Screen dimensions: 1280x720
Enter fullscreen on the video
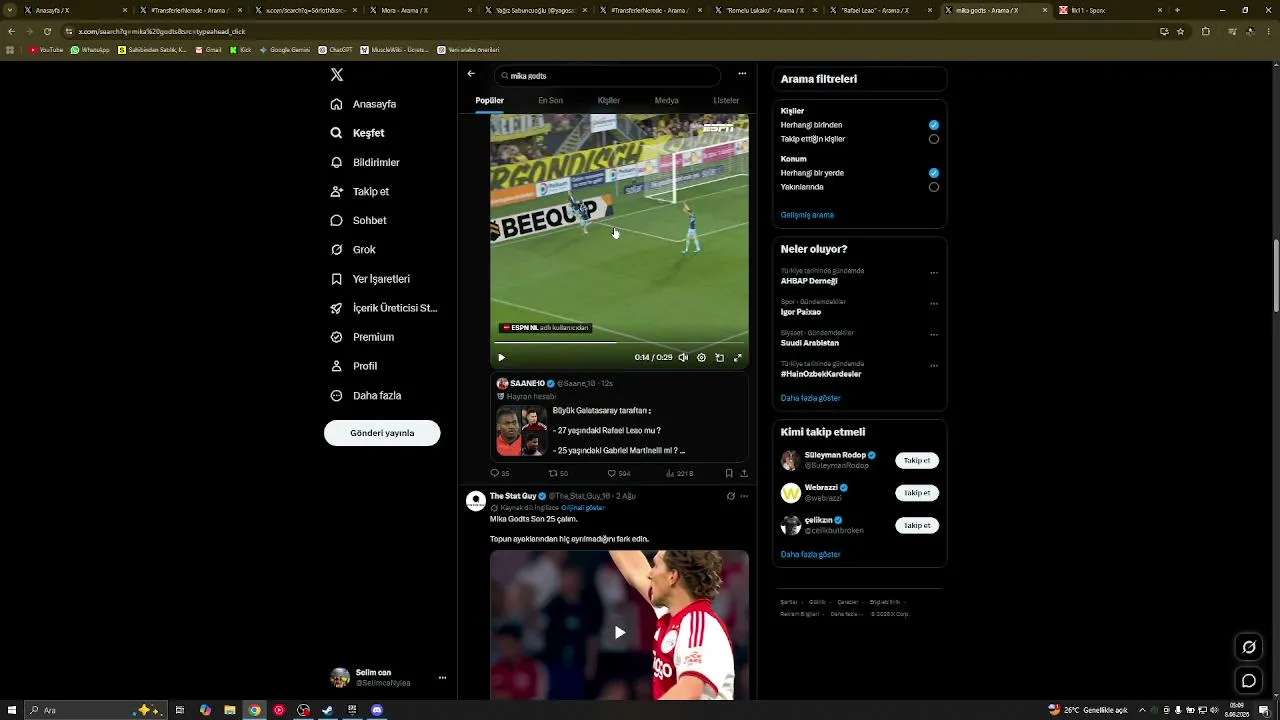pos(738,357)
